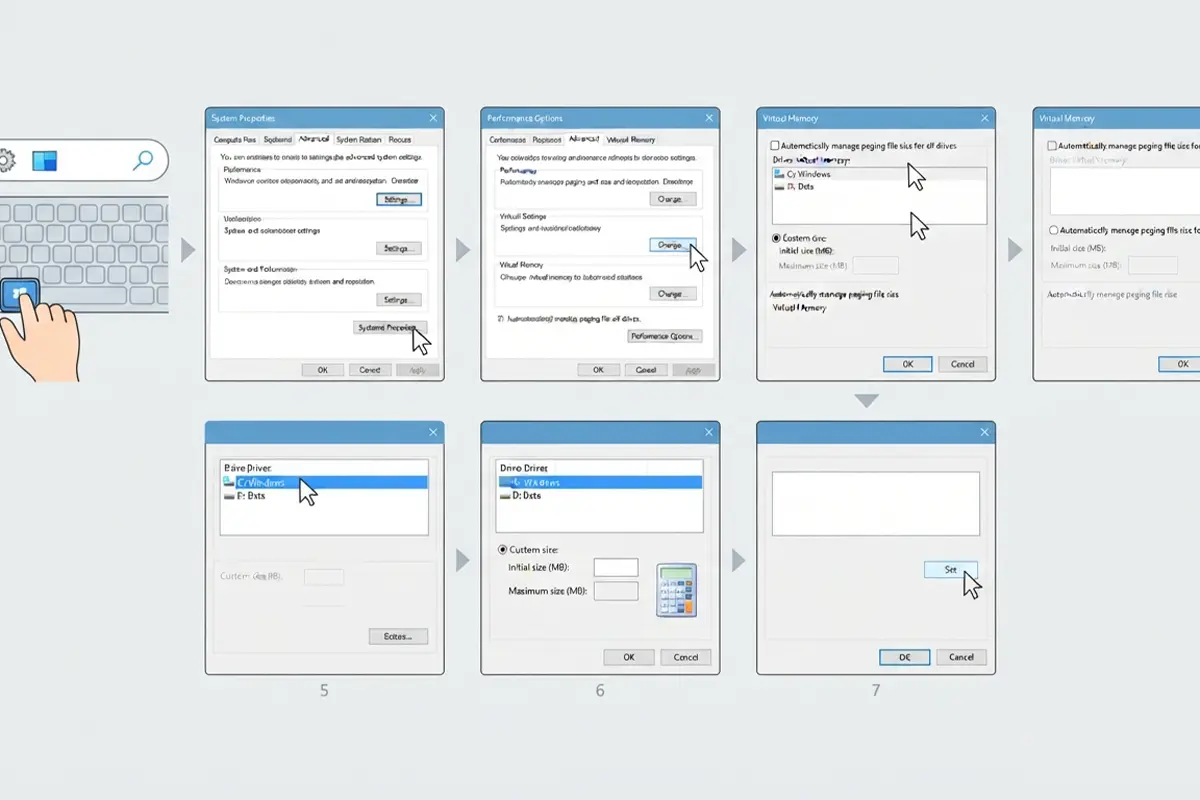This screenshot has width=1200, height=800.
Task: Click the calculator icon in step 6 dialog
Action: (x=675, y=590)
